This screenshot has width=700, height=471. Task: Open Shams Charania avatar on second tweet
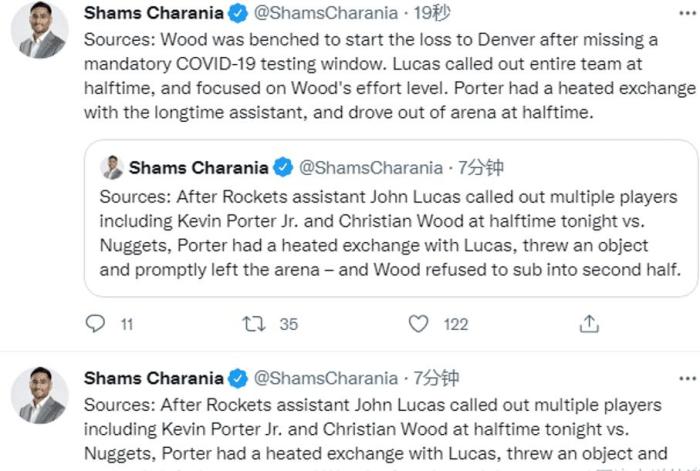[x=39, y=396]
